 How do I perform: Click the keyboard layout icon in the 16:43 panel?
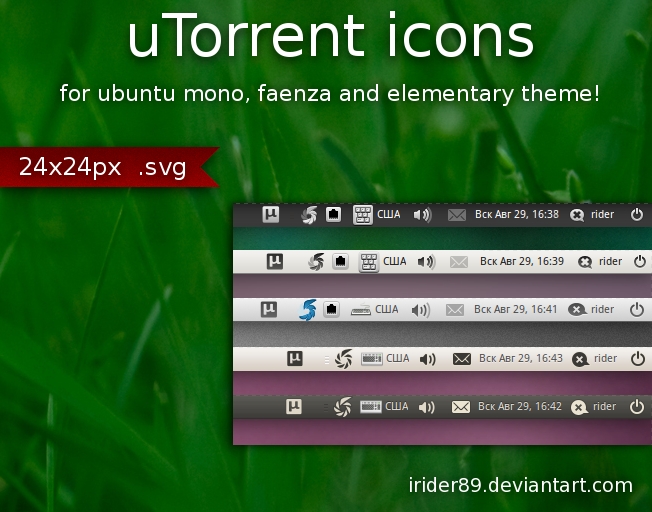[372, 359]
